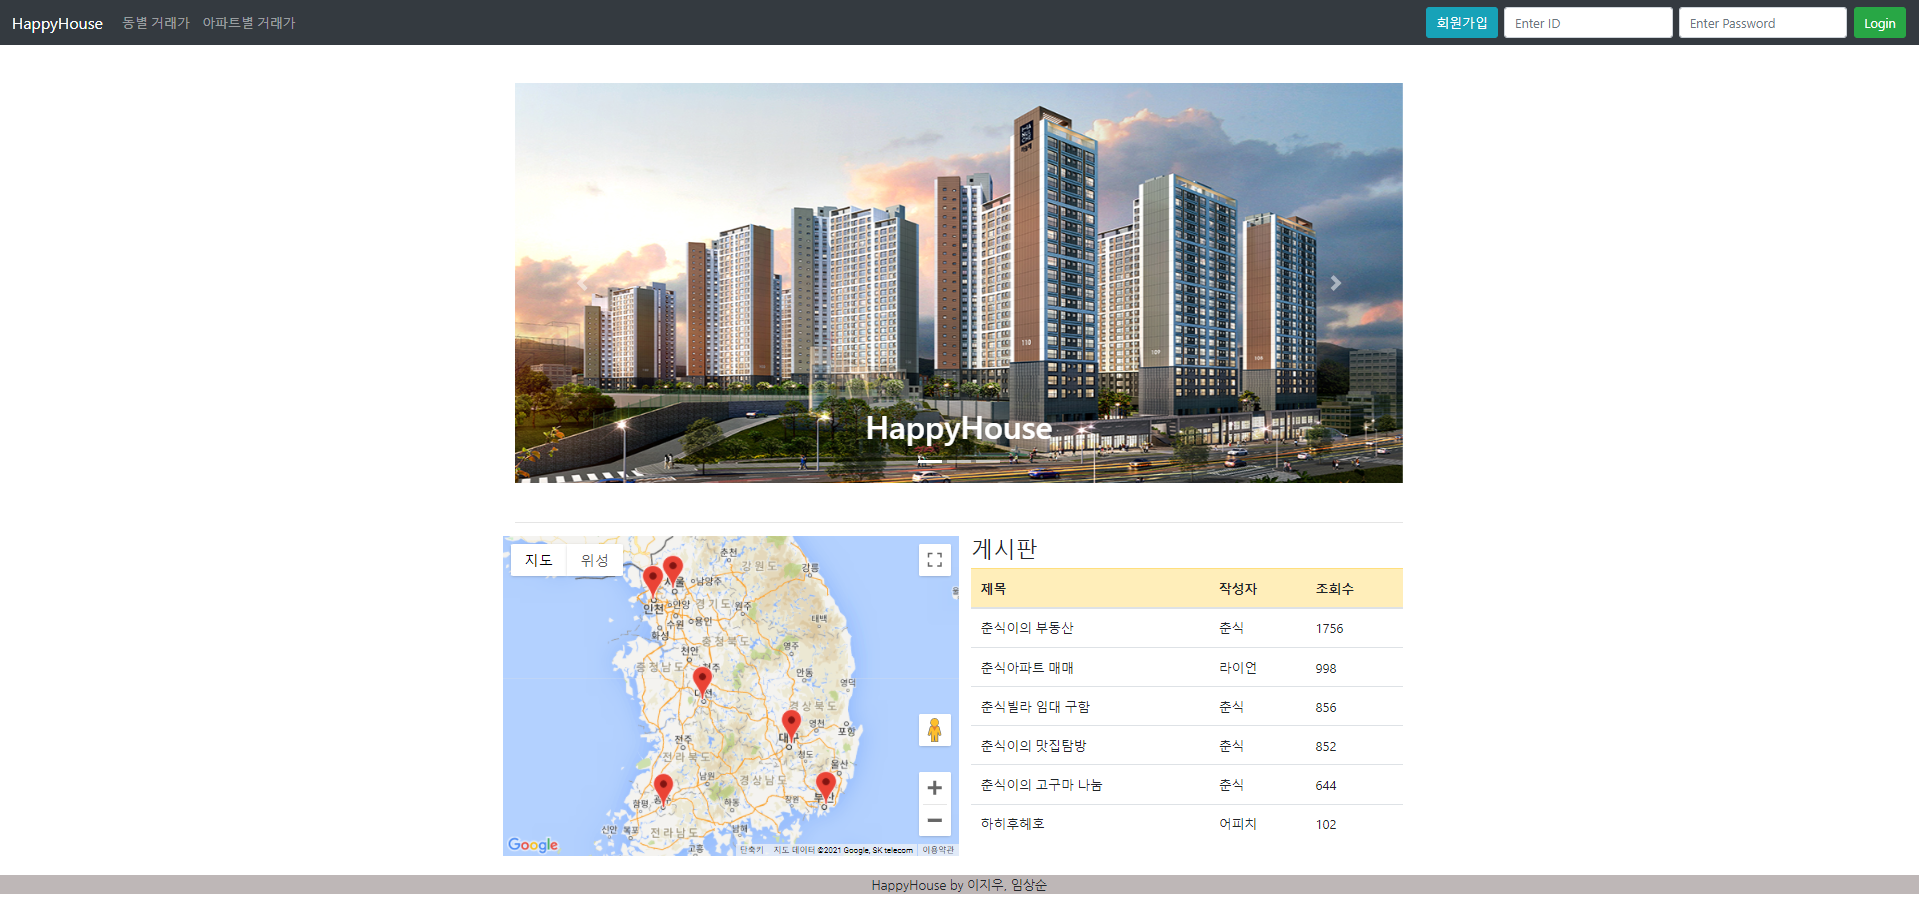Viewport: 1919px width, 915px height.
Task: Zoom out on the map with the minus icon
Action: point(934,820)
